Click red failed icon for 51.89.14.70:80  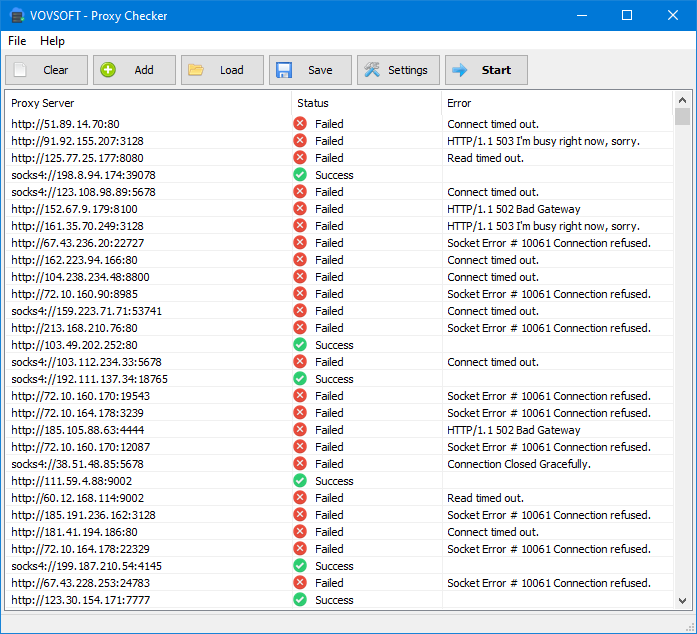tap(300, 124)
